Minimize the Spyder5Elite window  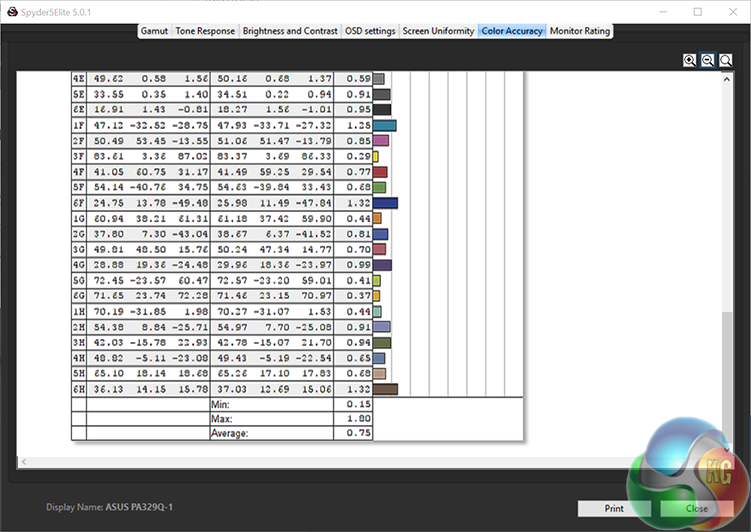point(663,12)
